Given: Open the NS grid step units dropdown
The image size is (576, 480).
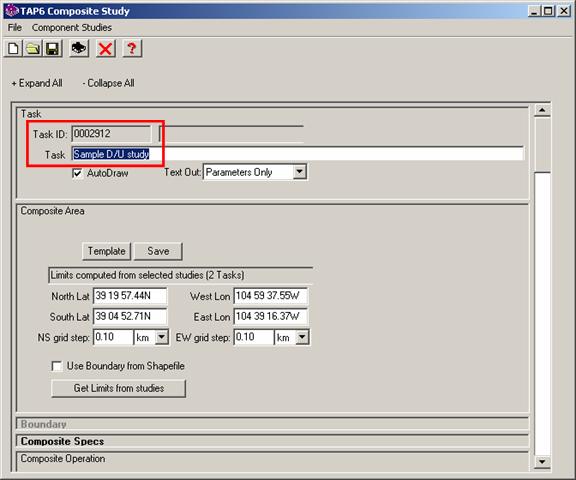Looking at the screenshot, I should click(x=162, y=337).
